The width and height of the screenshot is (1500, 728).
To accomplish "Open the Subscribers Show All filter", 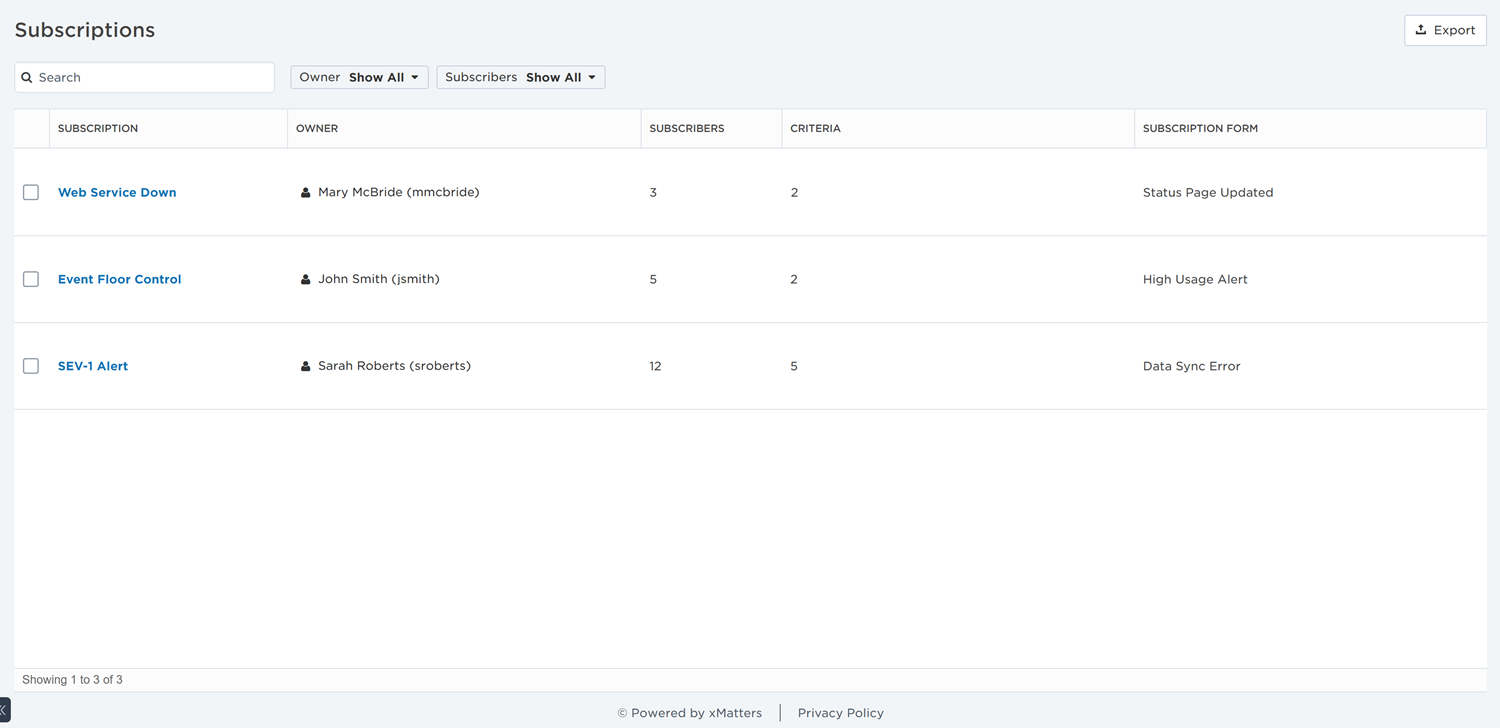I will pyautogui.click(x=520, y=77).
